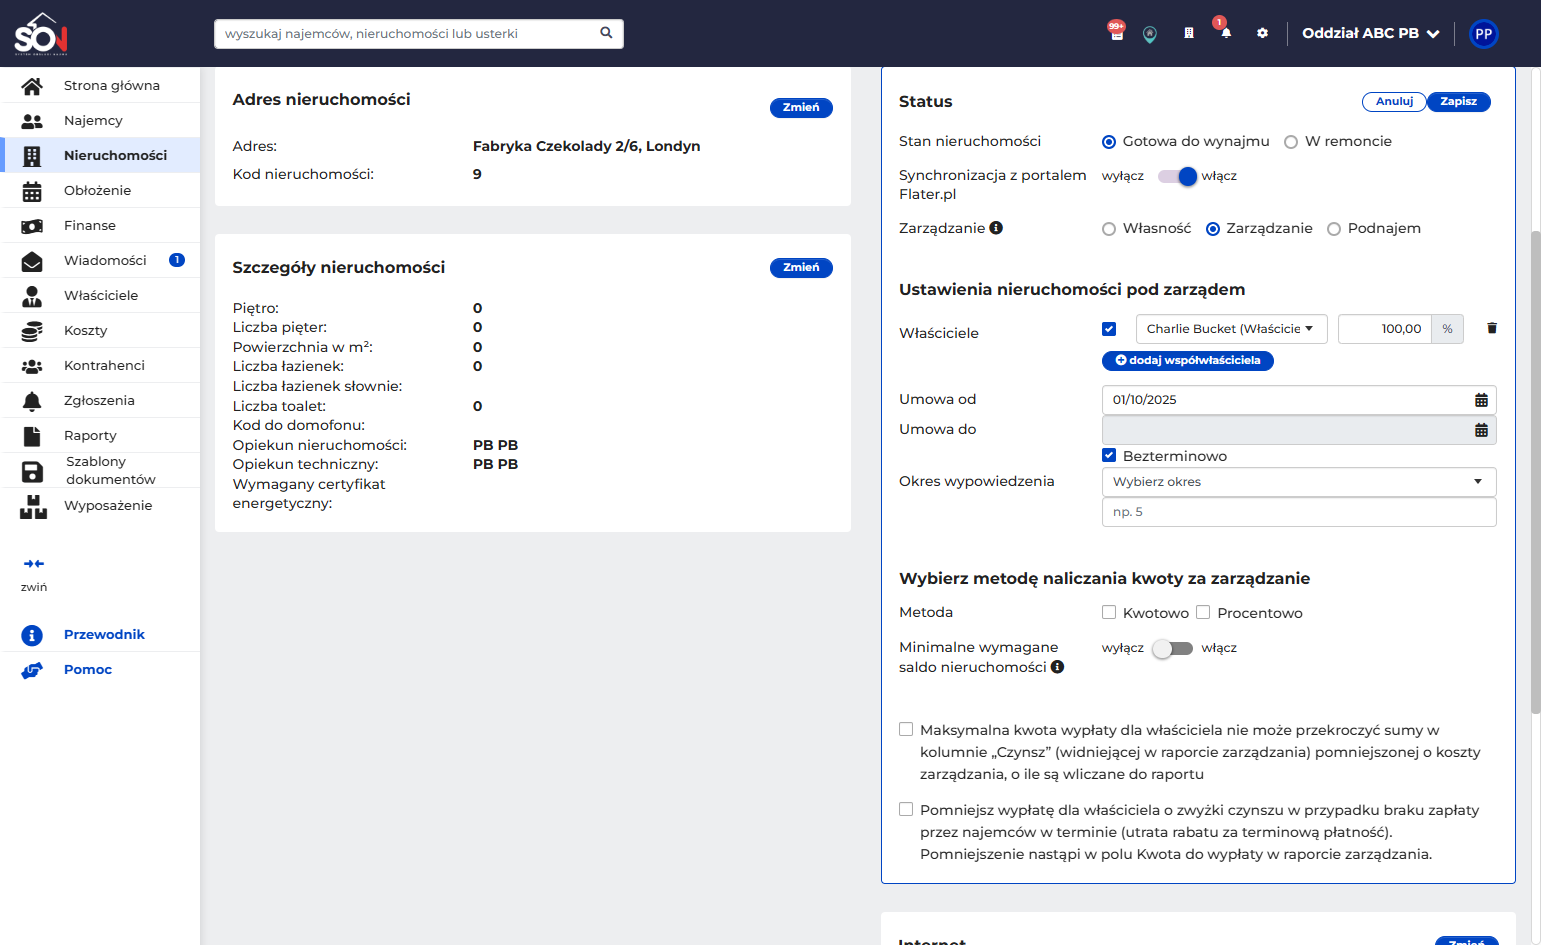
Task: Go to Finanse in the sidebar
Action: click(x=100, y=225)
